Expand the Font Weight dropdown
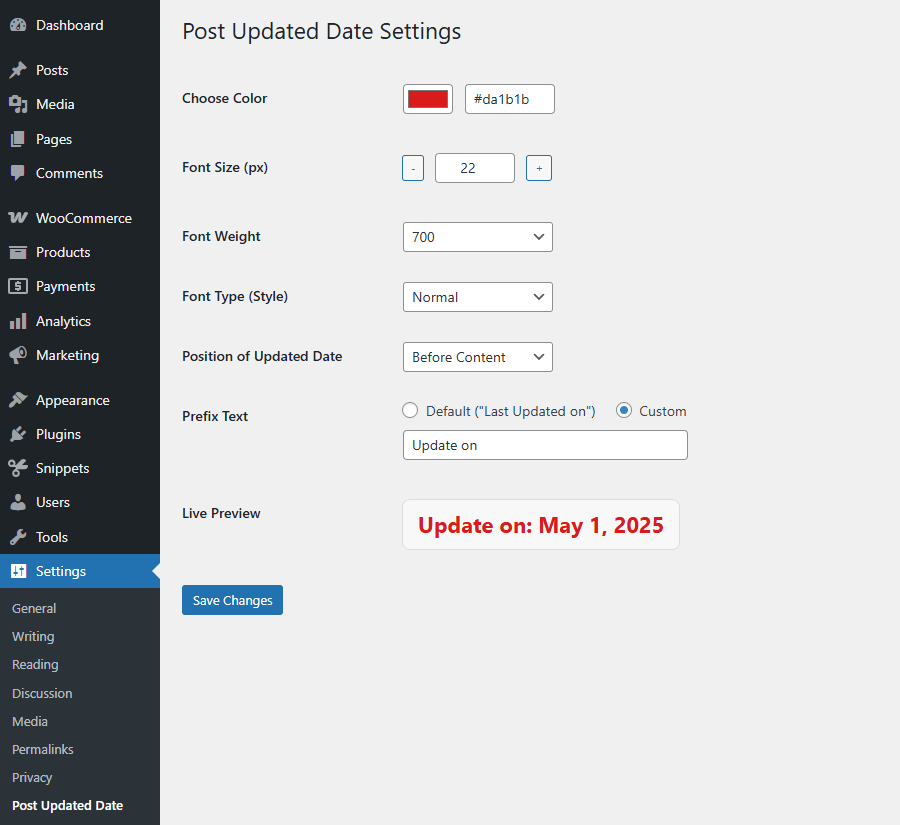 [478, 237]
